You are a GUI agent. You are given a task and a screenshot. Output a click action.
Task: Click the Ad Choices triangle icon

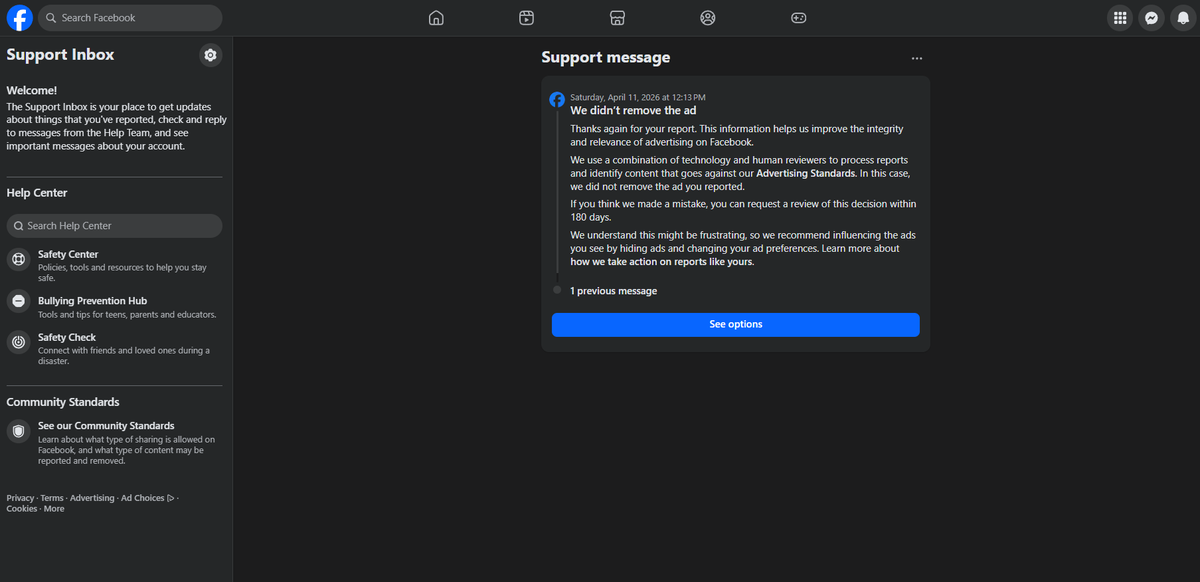[171, 498]
